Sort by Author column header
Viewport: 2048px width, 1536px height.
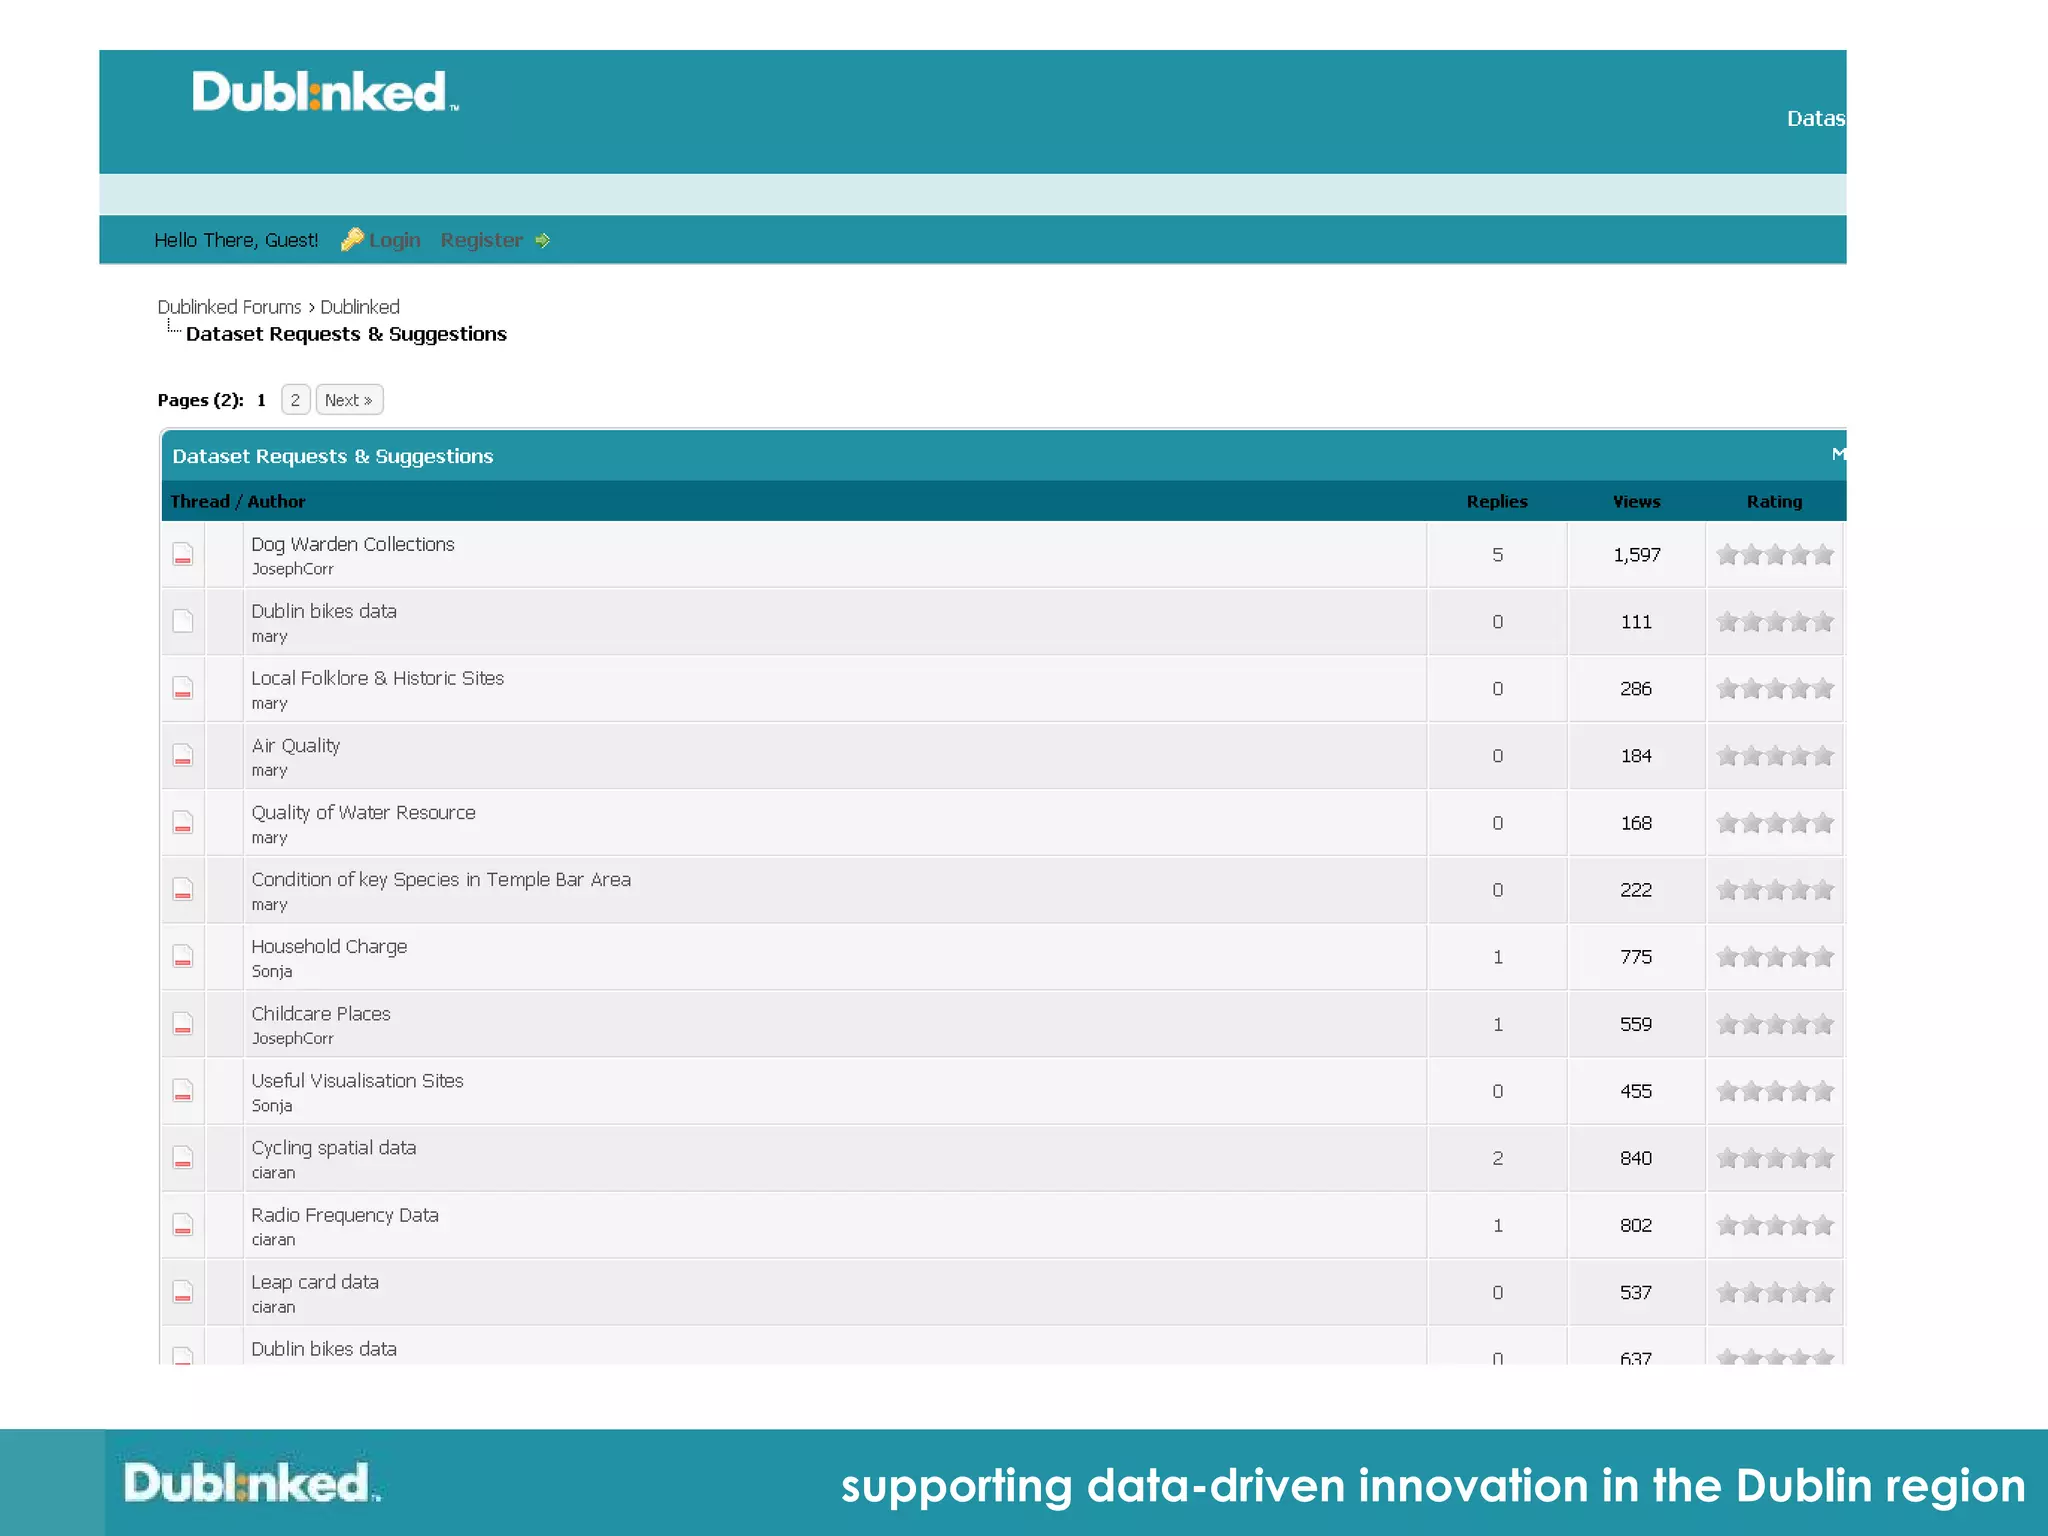(276, 501)
